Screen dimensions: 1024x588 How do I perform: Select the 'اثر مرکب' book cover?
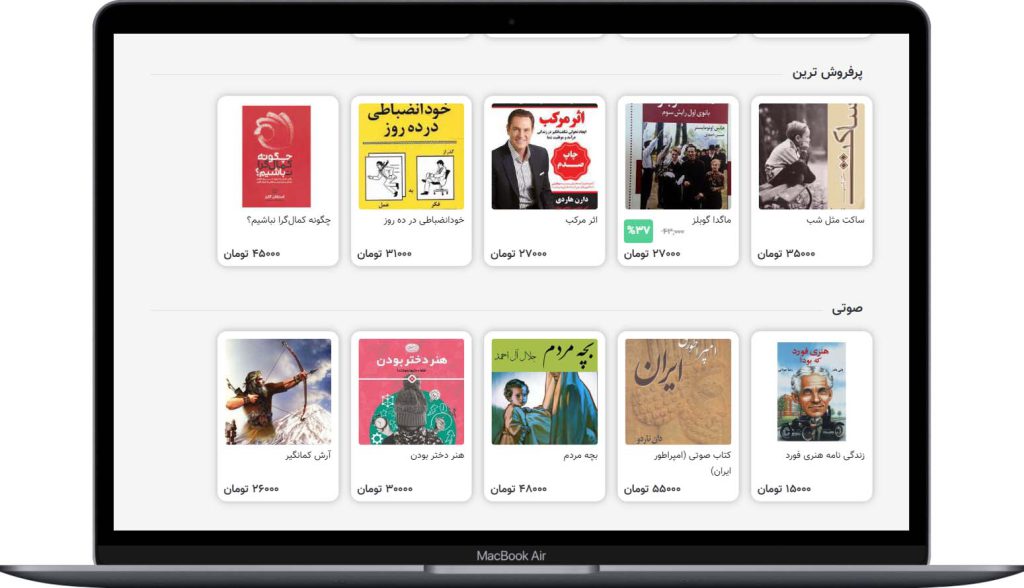(545, 156)
